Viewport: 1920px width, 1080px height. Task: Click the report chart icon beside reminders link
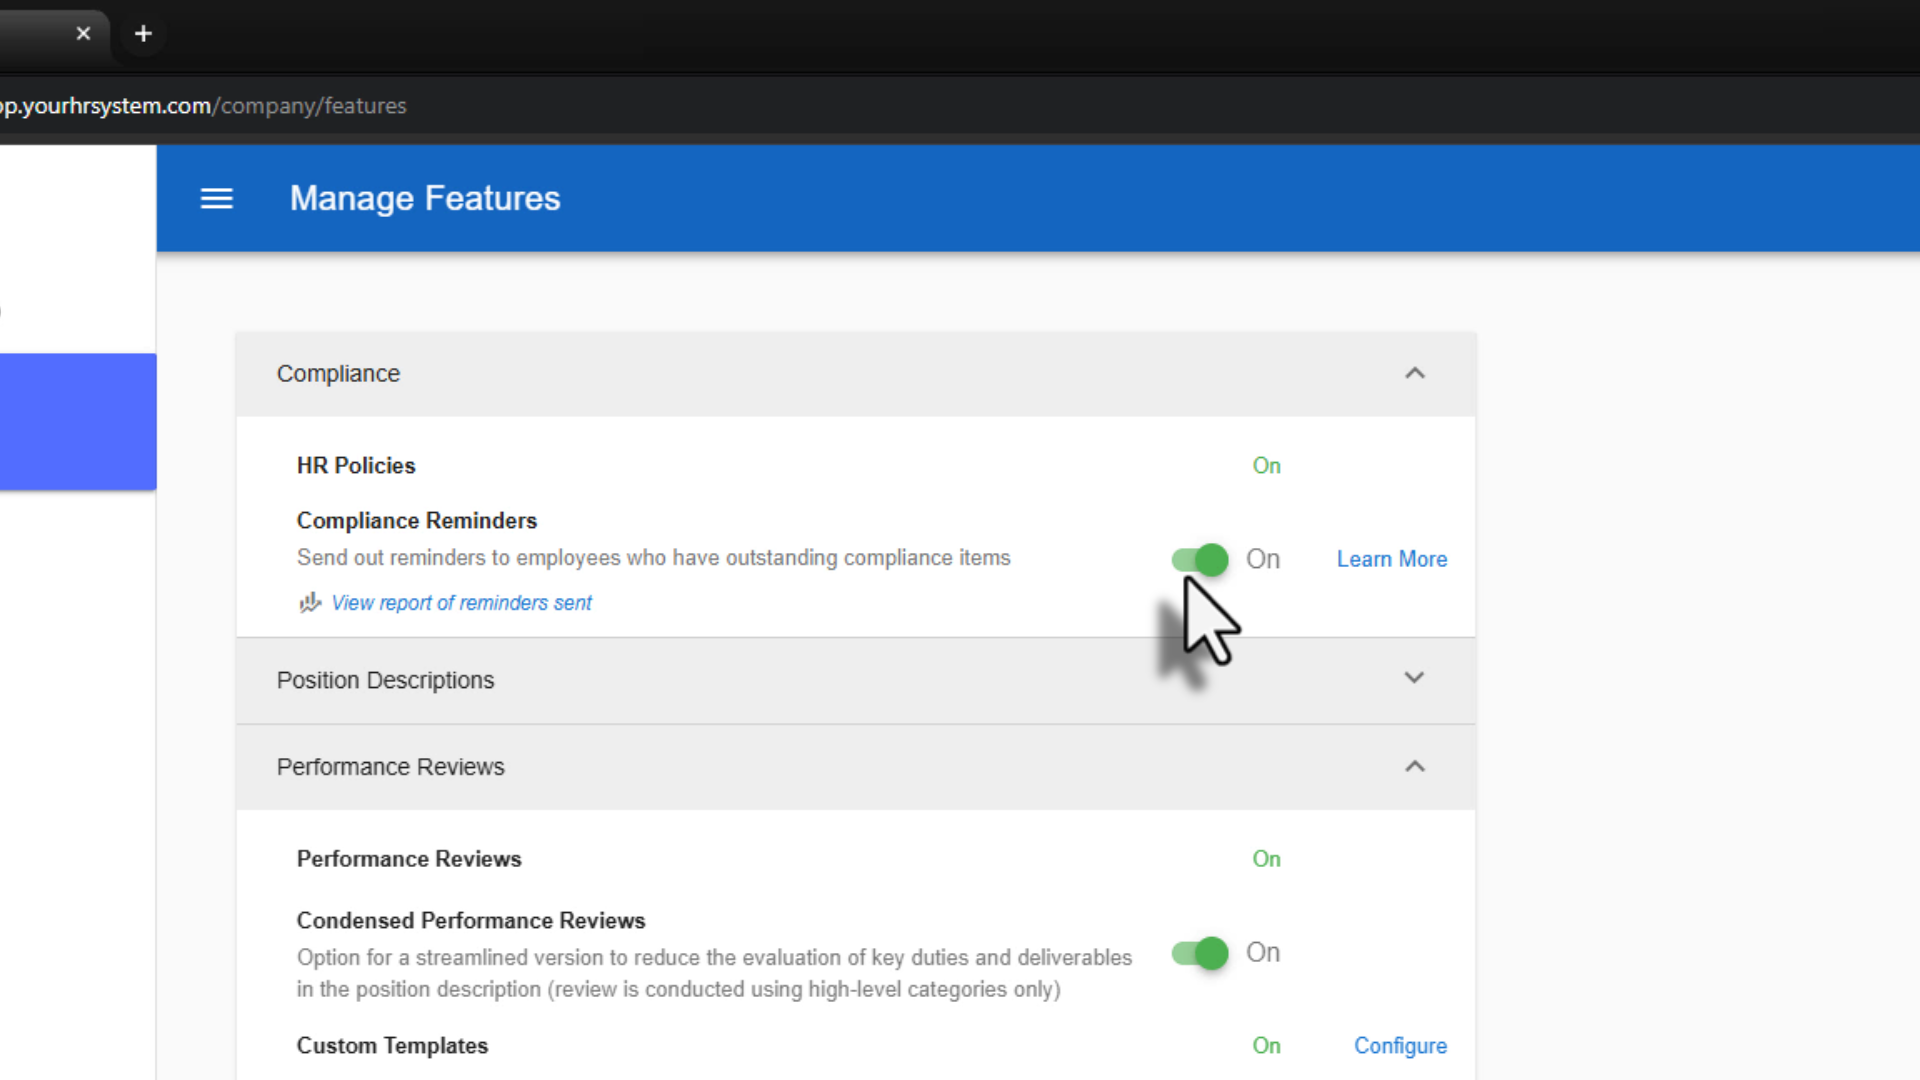pyautogui.click(x=310, y=603)
